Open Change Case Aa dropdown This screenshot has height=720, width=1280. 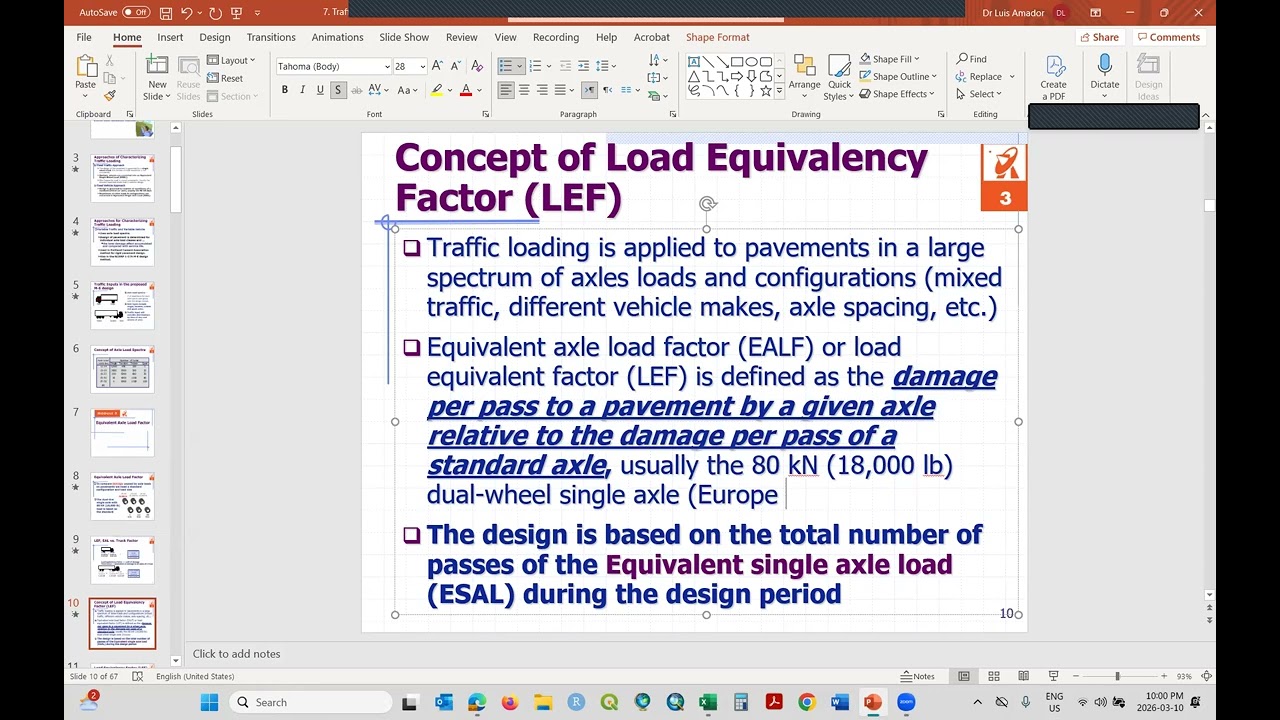(407, 90)
